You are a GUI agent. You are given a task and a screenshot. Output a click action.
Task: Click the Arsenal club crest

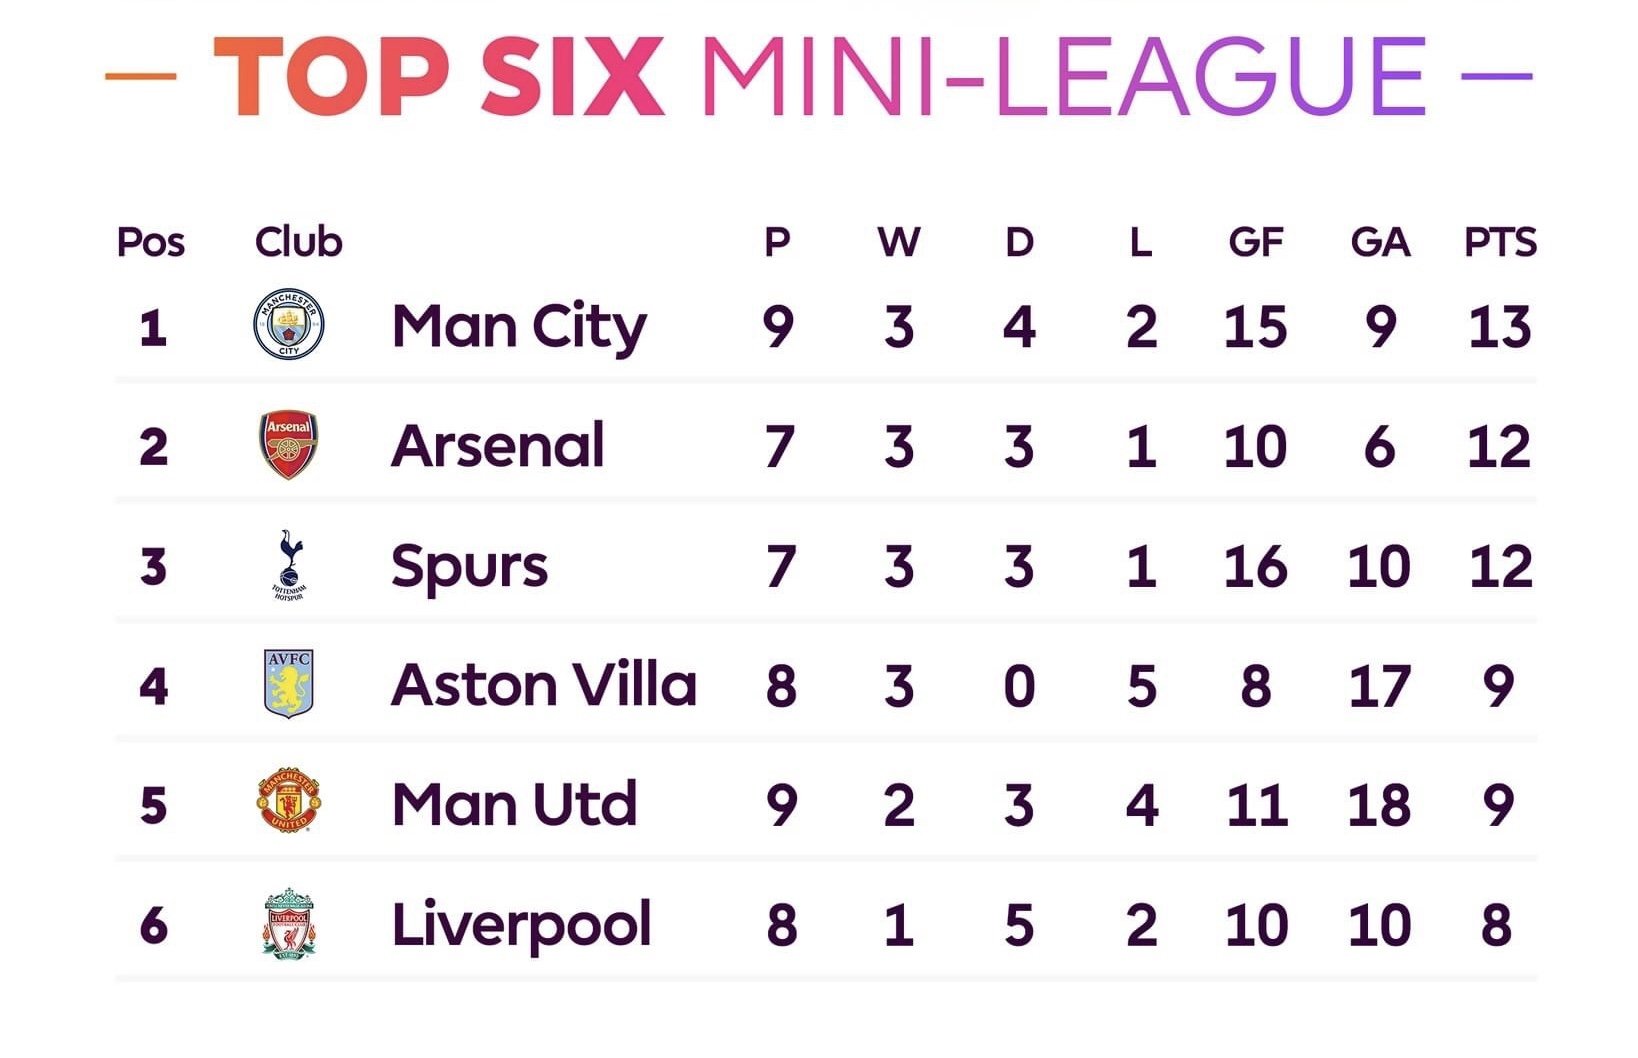pyautogui.click(x=289, y=444)
